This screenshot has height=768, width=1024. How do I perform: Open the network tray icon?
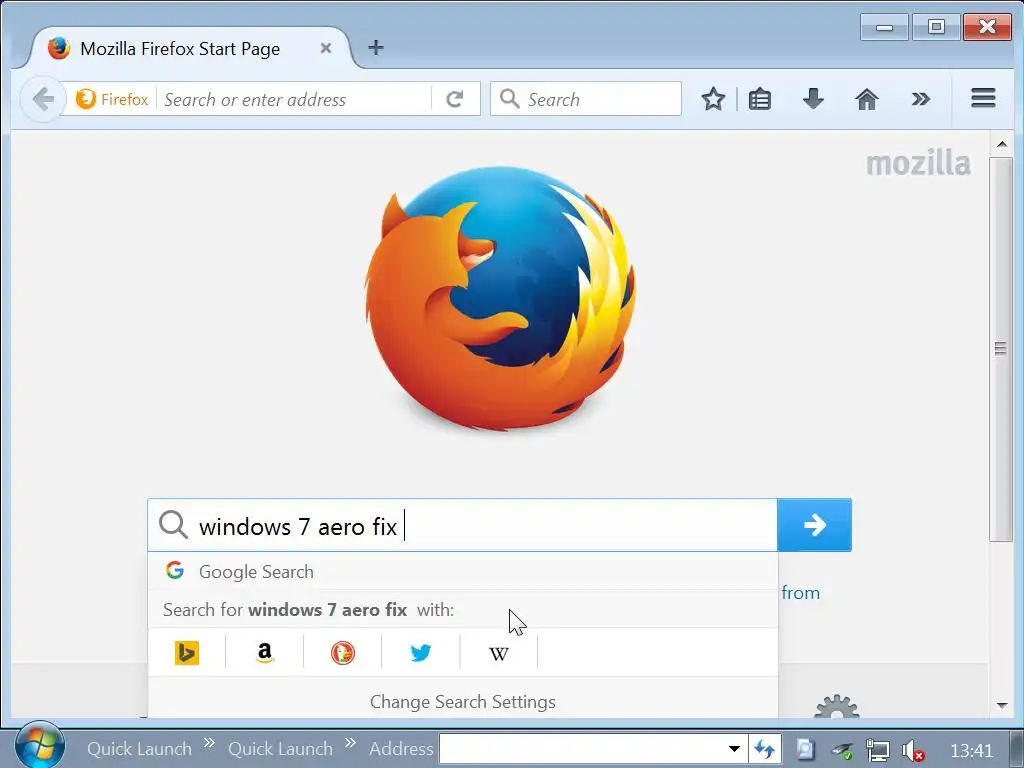(878, 750)
